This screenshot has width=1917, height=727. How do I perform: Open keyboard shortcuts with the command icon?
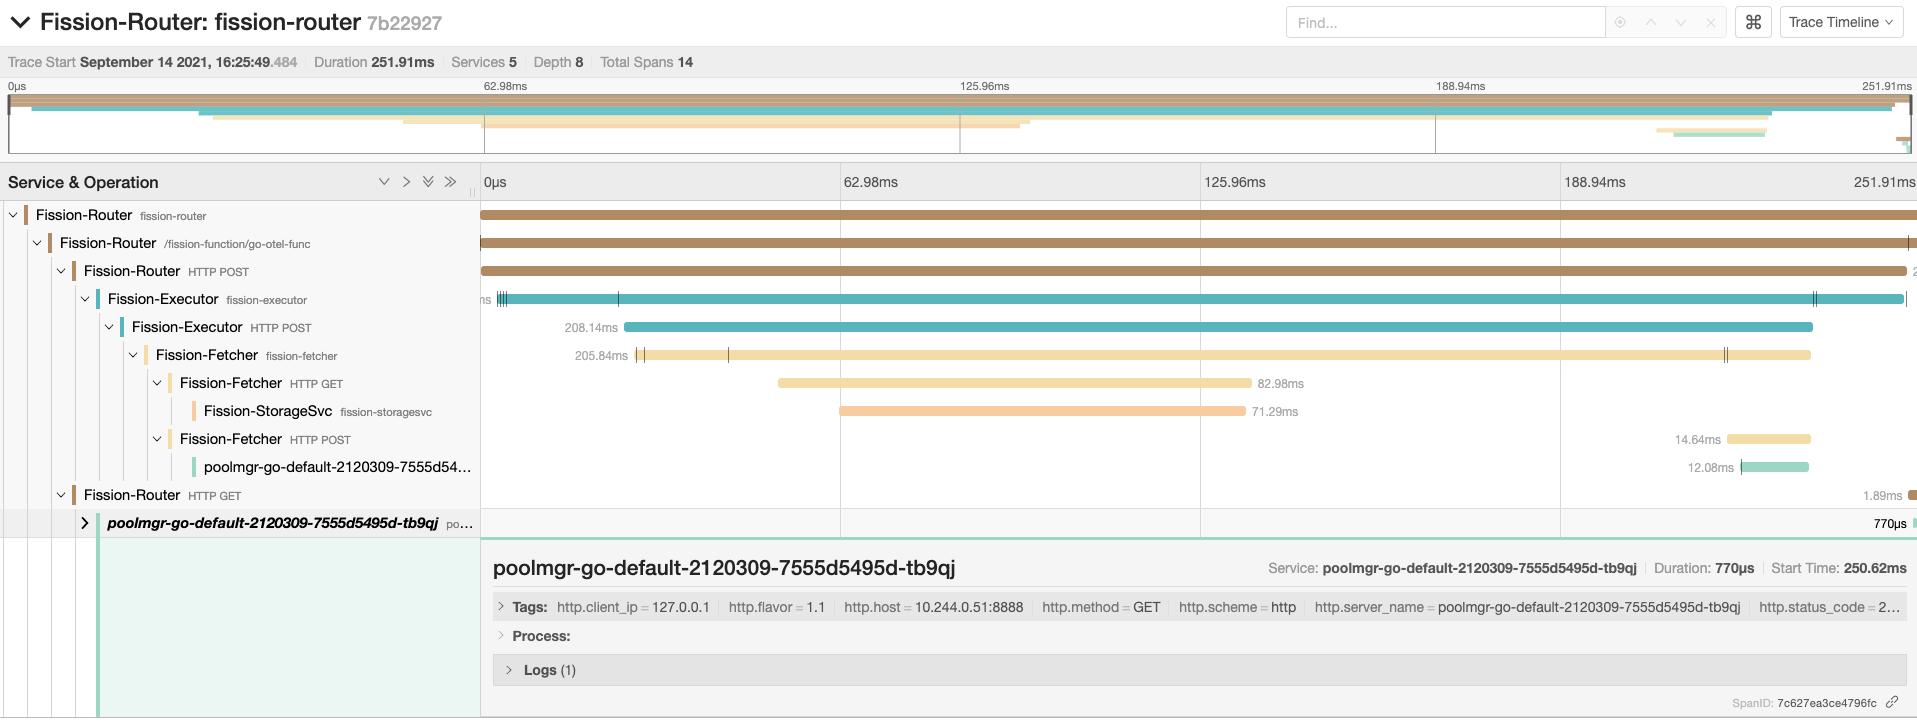[x=1753, y=22]
